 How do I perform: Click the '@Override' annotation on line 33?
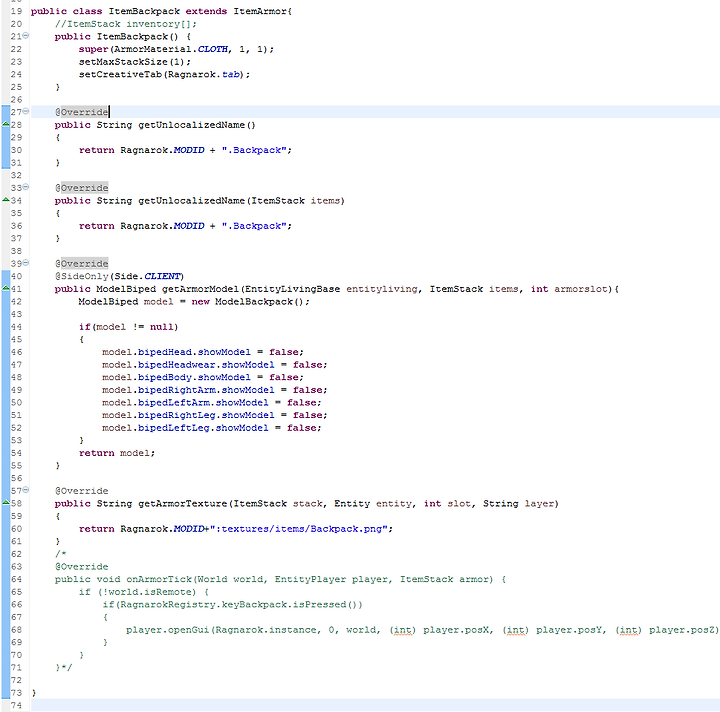click(82, 188)
